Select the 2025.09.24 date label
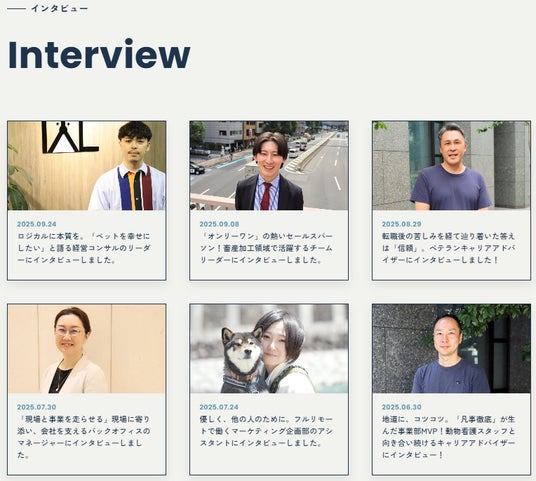The width and height of the screenshot is (536, 481). (37, 224)
